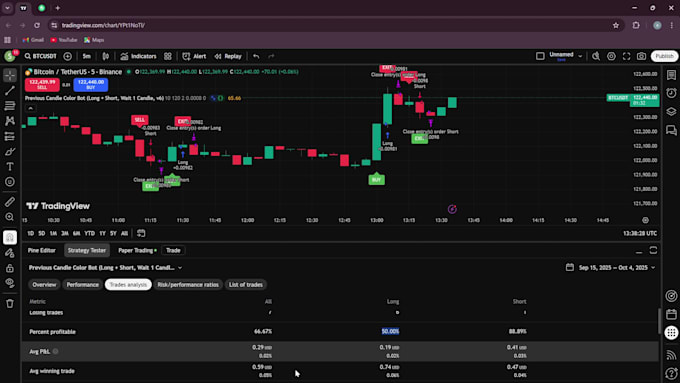Create a new Alert

coord(194,56)
